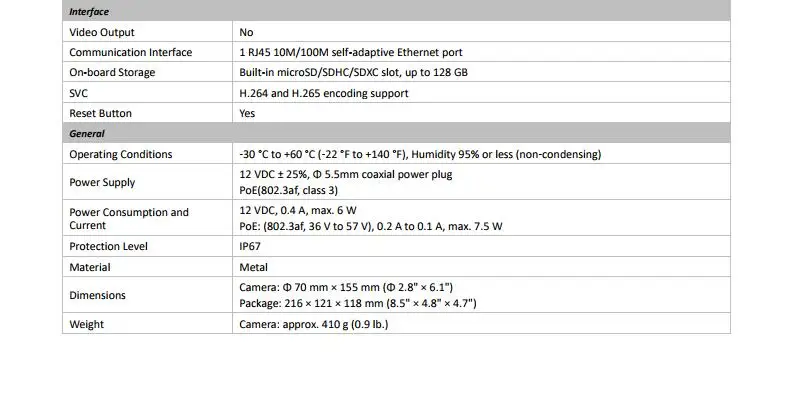This screenshot has width=791, height=407.
Task: Click the microSD slot 128 GB text
Action: click(353, 73)
